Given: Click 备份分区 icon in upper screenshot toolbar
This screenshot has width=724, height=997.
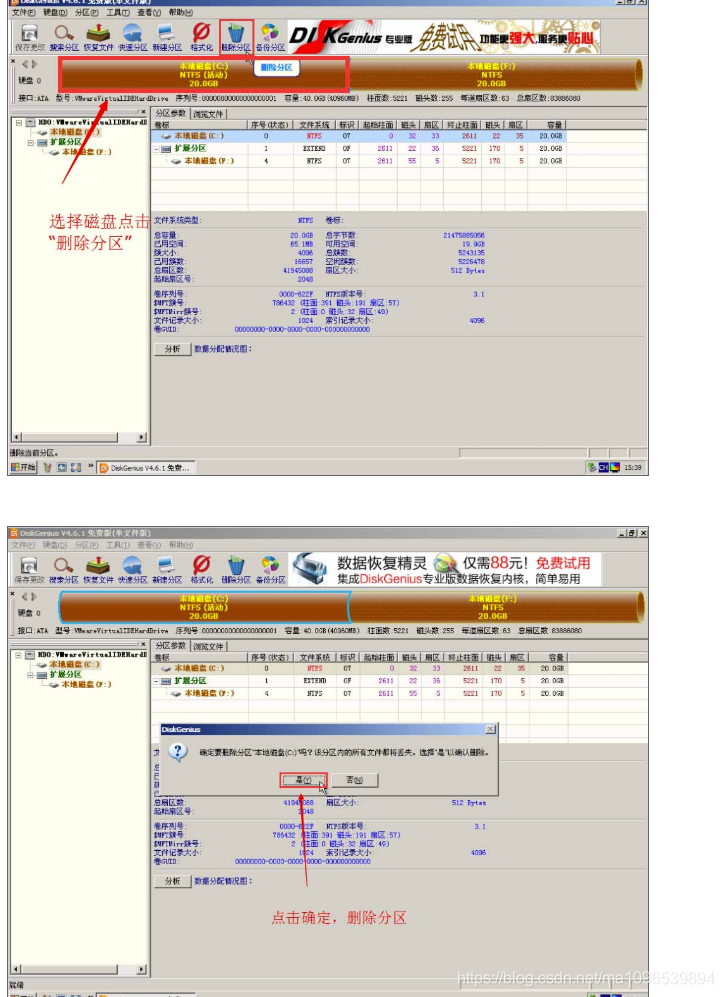Looking at the screenshot, I should click(x=270, y=32).
